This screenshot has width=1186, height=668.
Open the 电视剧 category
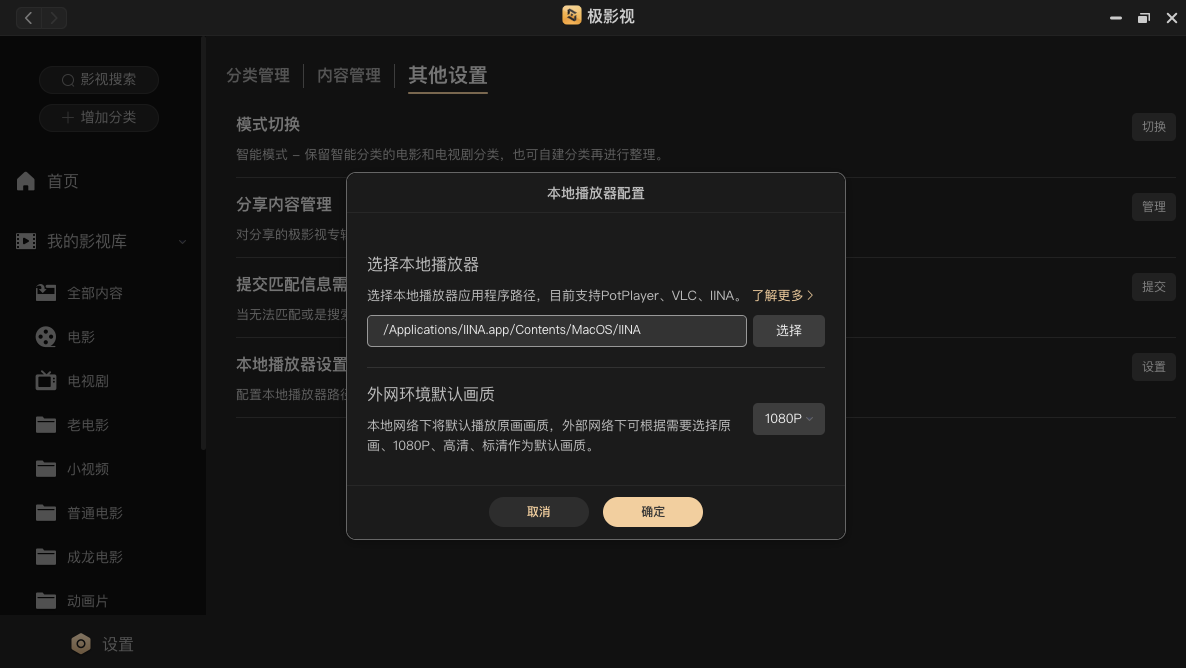pos(88,381)
